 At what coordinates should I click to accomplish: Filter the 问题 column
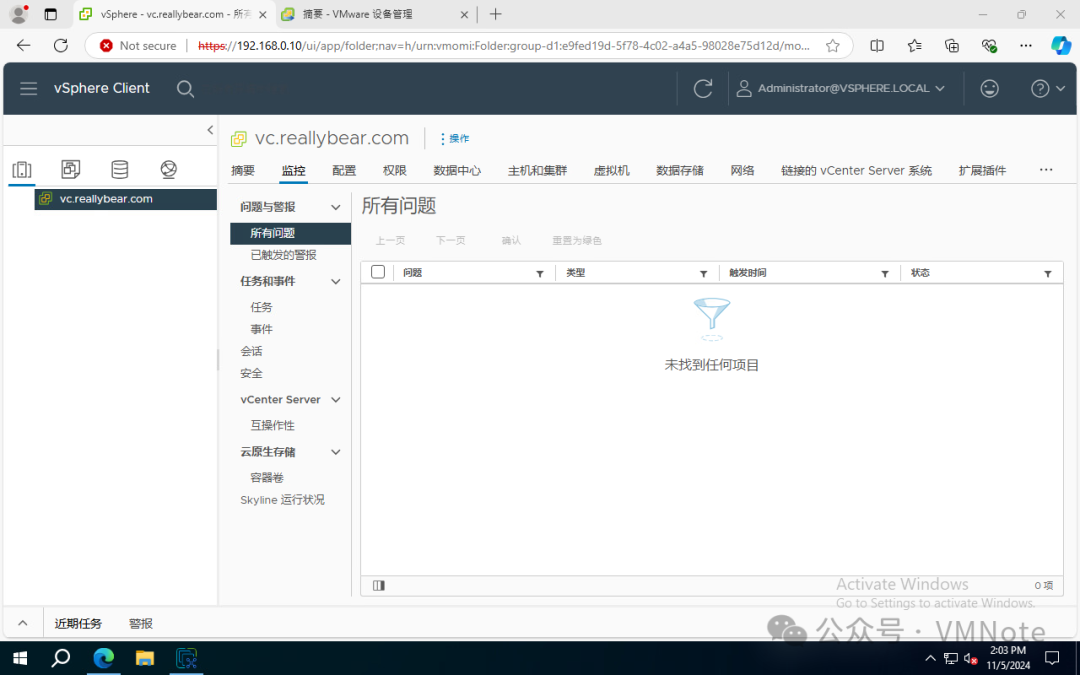[x=540, y=273]
